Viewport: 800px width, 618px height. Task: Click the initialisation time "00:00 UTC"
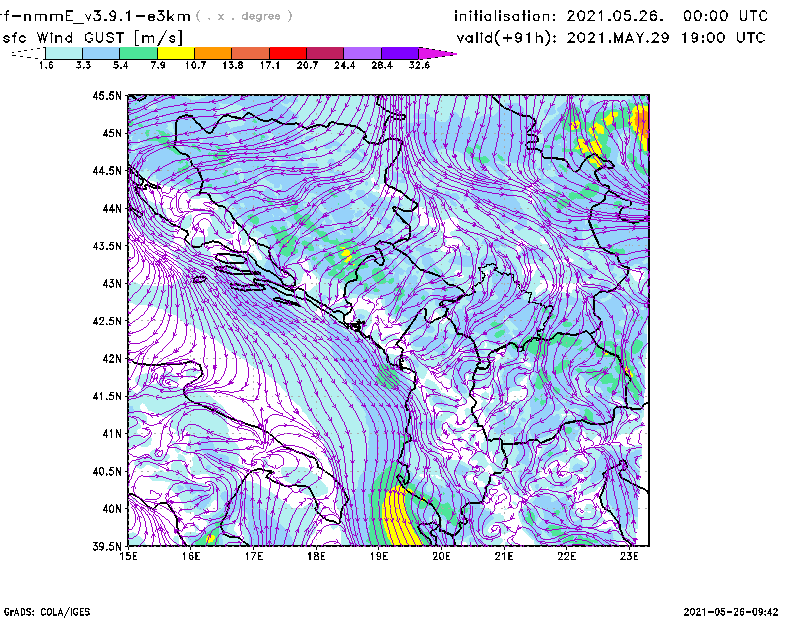click(725, 16)
